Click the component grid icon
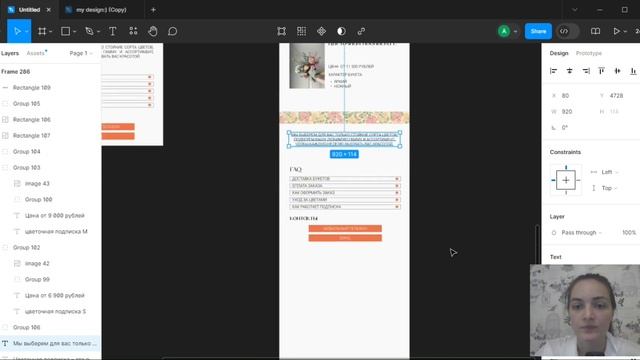This screenshot has height=360, width=640. (x=301, y=31)
